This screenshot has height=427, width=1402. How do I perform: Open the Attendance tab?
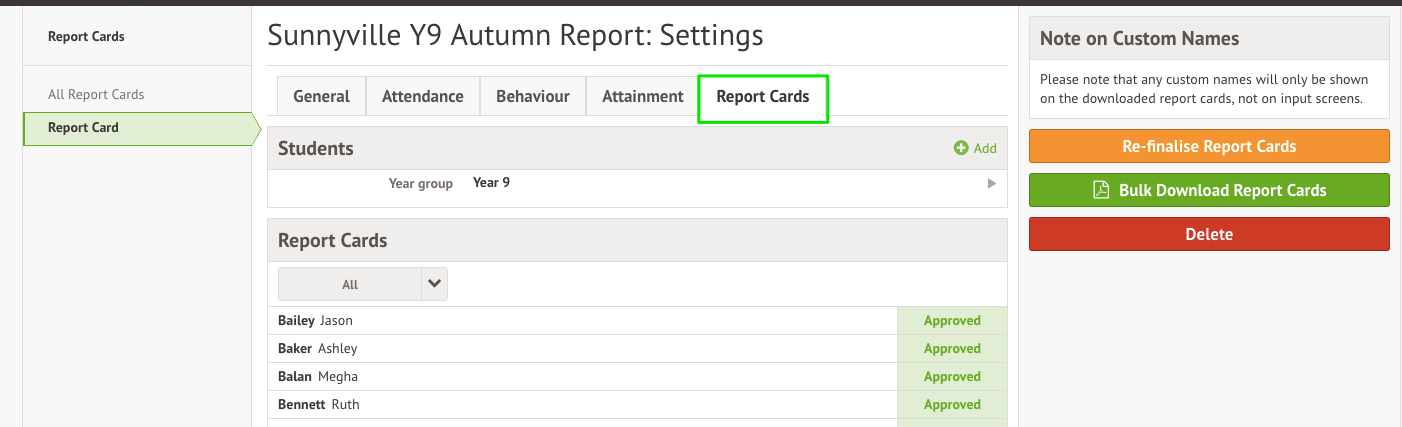pos(423,97)
